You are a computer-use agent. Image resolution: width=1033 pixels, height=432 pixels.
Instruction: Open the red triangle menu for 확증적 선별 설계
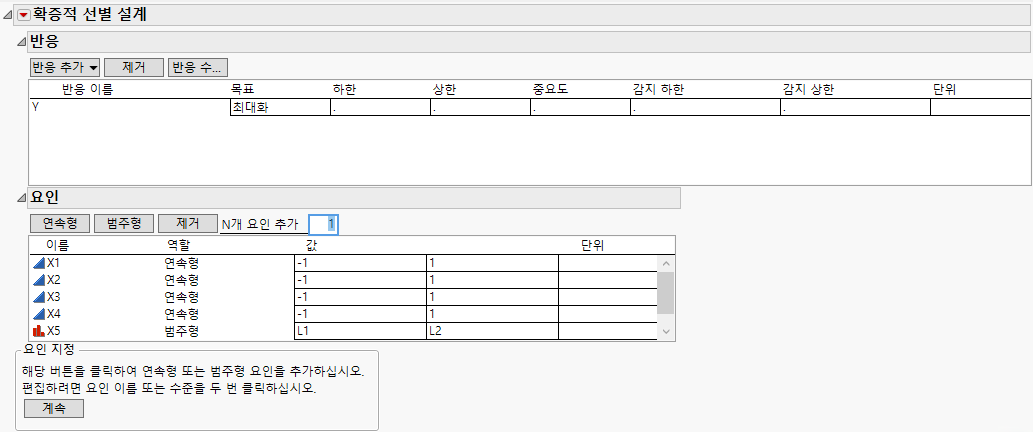click(24, 15)
